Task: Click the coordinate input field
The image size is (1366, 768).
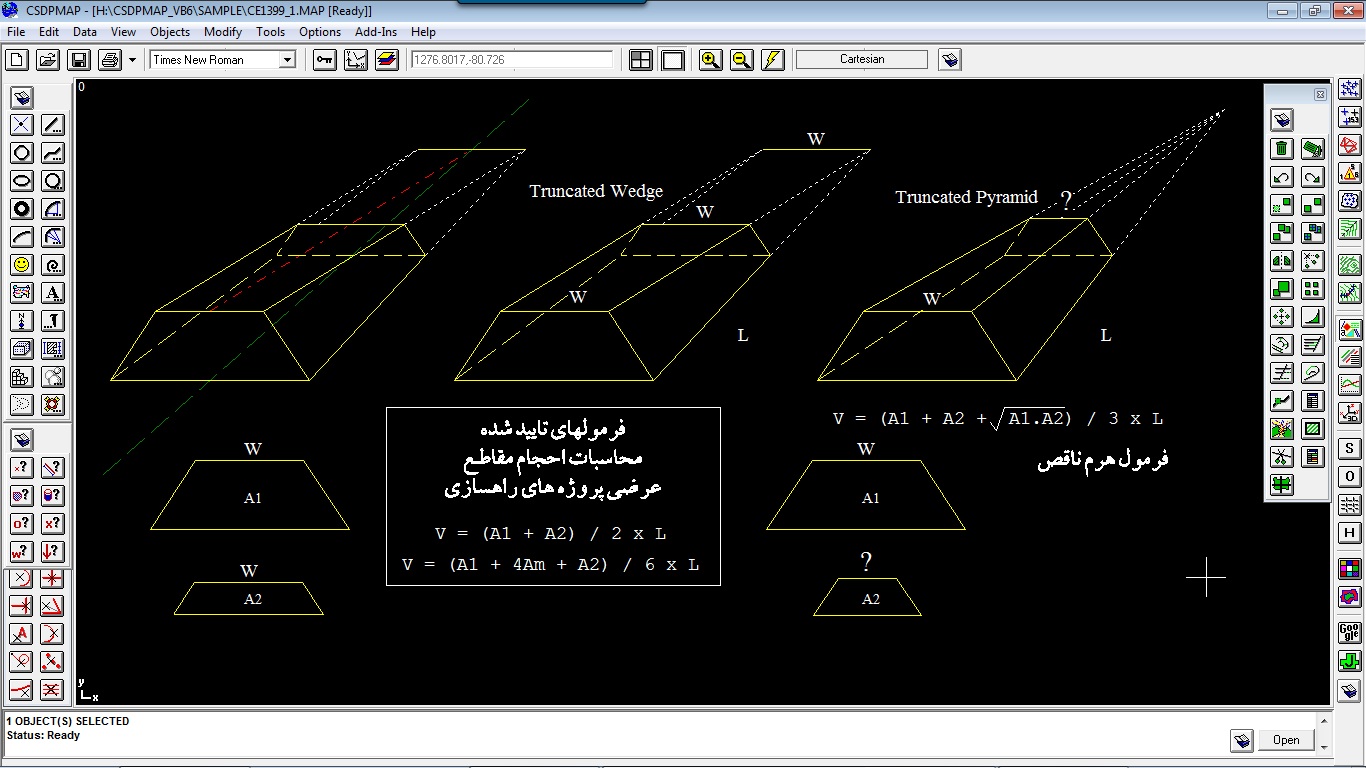Action: (512, 60)
